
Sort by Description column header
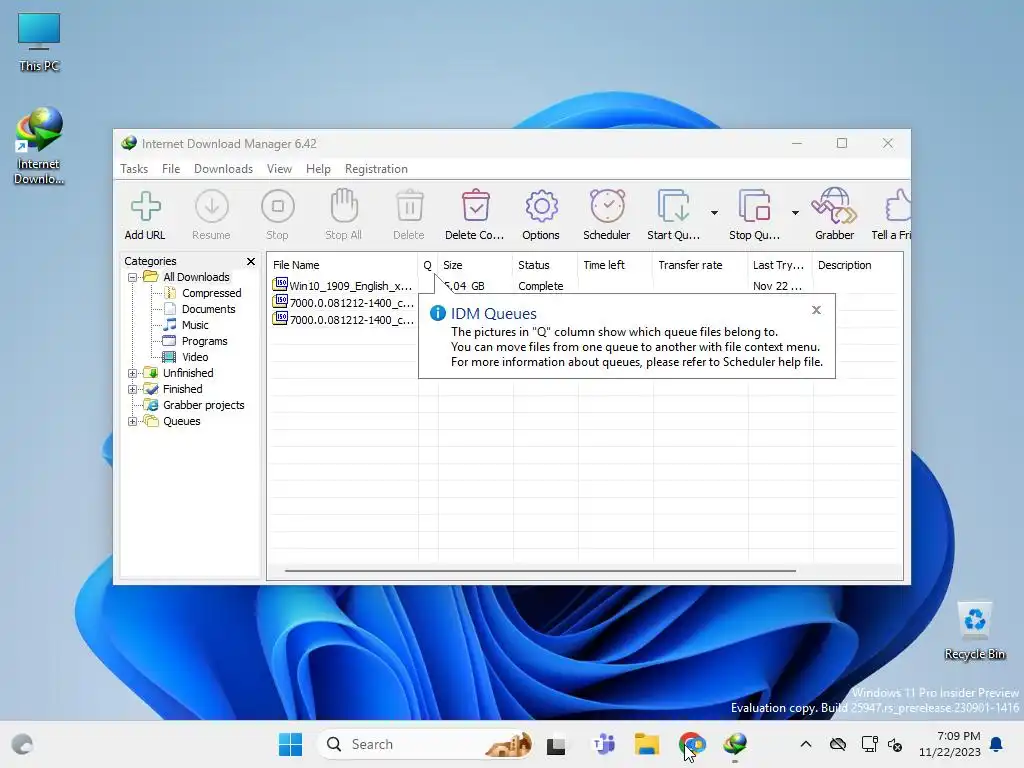pos(857,265)
